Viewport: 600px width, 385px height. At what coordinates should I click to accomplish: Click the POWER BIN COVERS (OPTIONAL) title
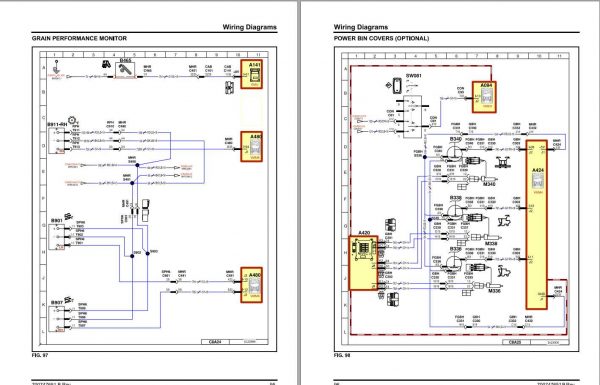click(381, 38)
